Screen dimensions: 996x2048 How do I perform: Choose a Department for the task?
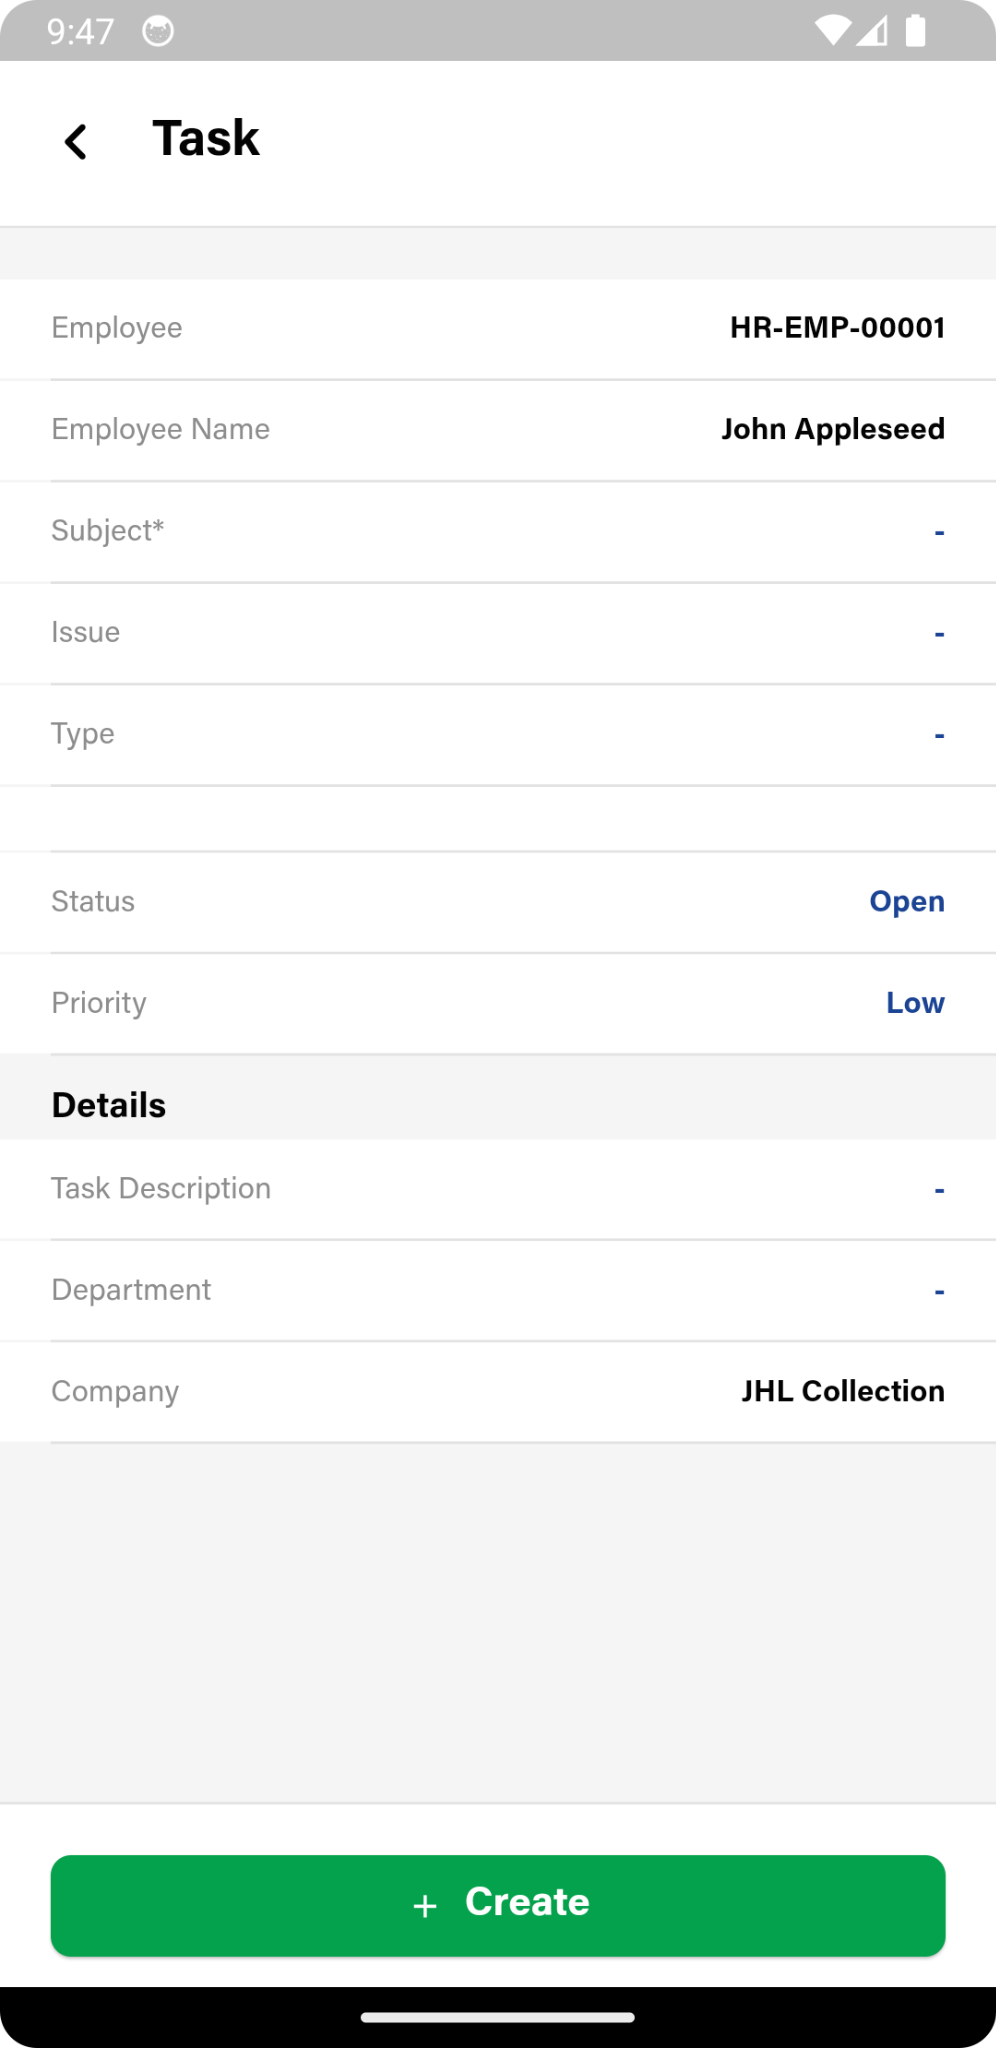coord(938,1291)
